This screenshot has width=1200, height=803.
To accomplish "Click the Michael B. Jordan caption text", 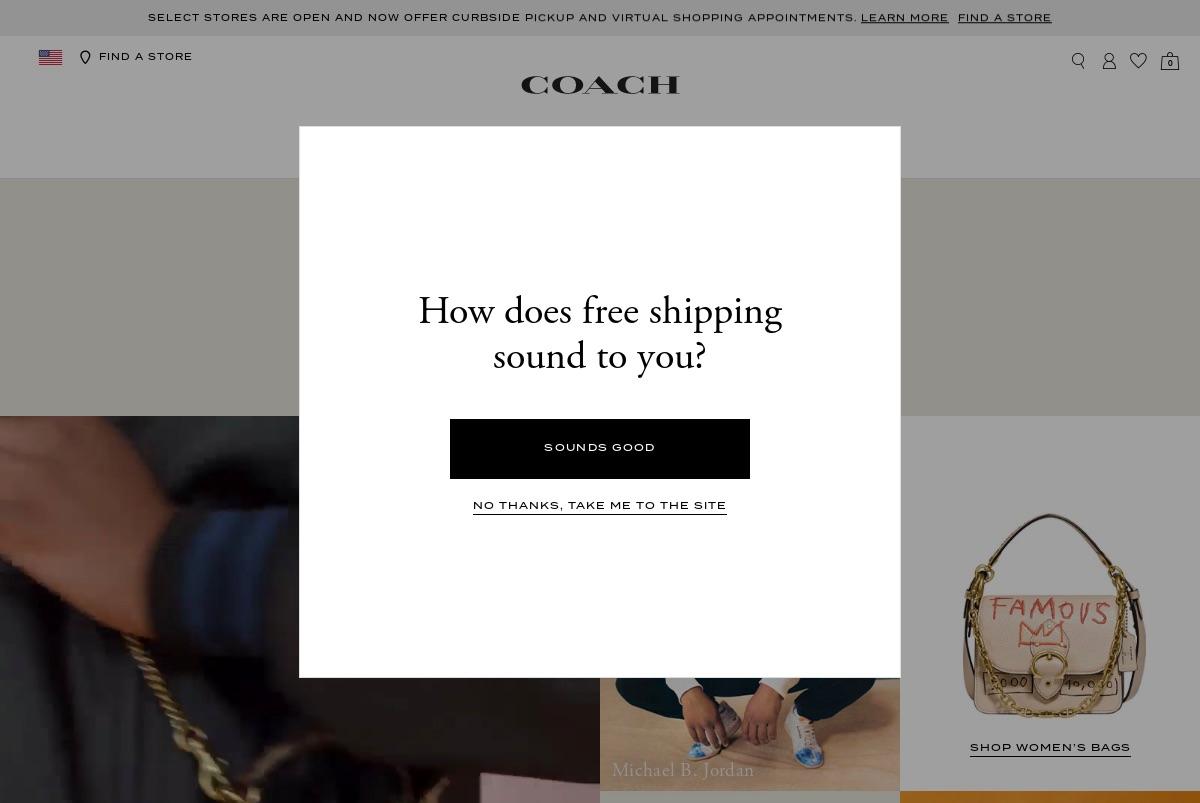I will click(x=683, y=771).
